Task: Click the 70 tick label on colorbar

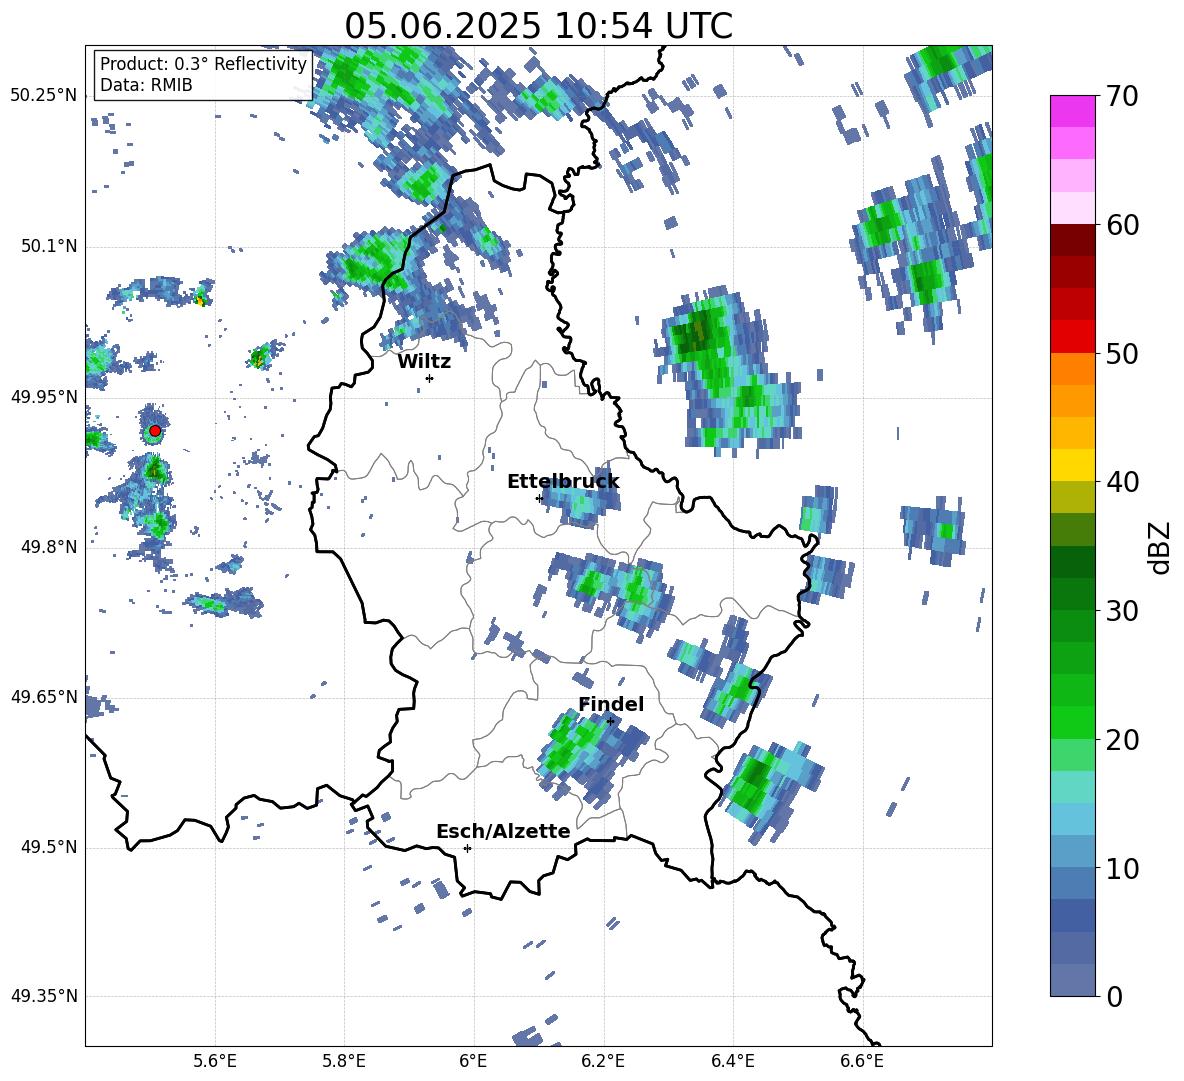Action: [1123, 97]
